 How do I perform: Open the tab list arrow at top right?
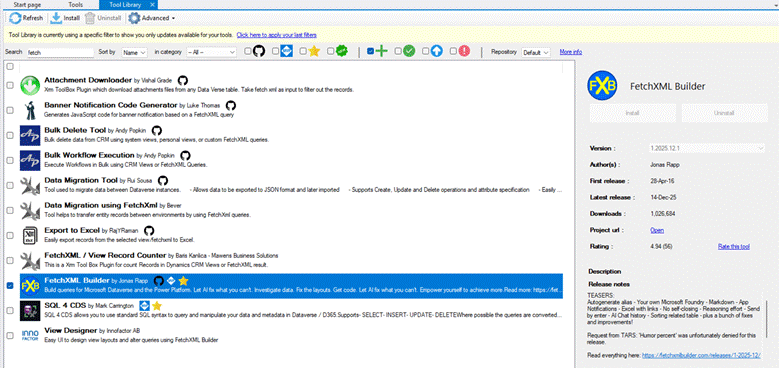pyautogui.click(x=776, y=5)
